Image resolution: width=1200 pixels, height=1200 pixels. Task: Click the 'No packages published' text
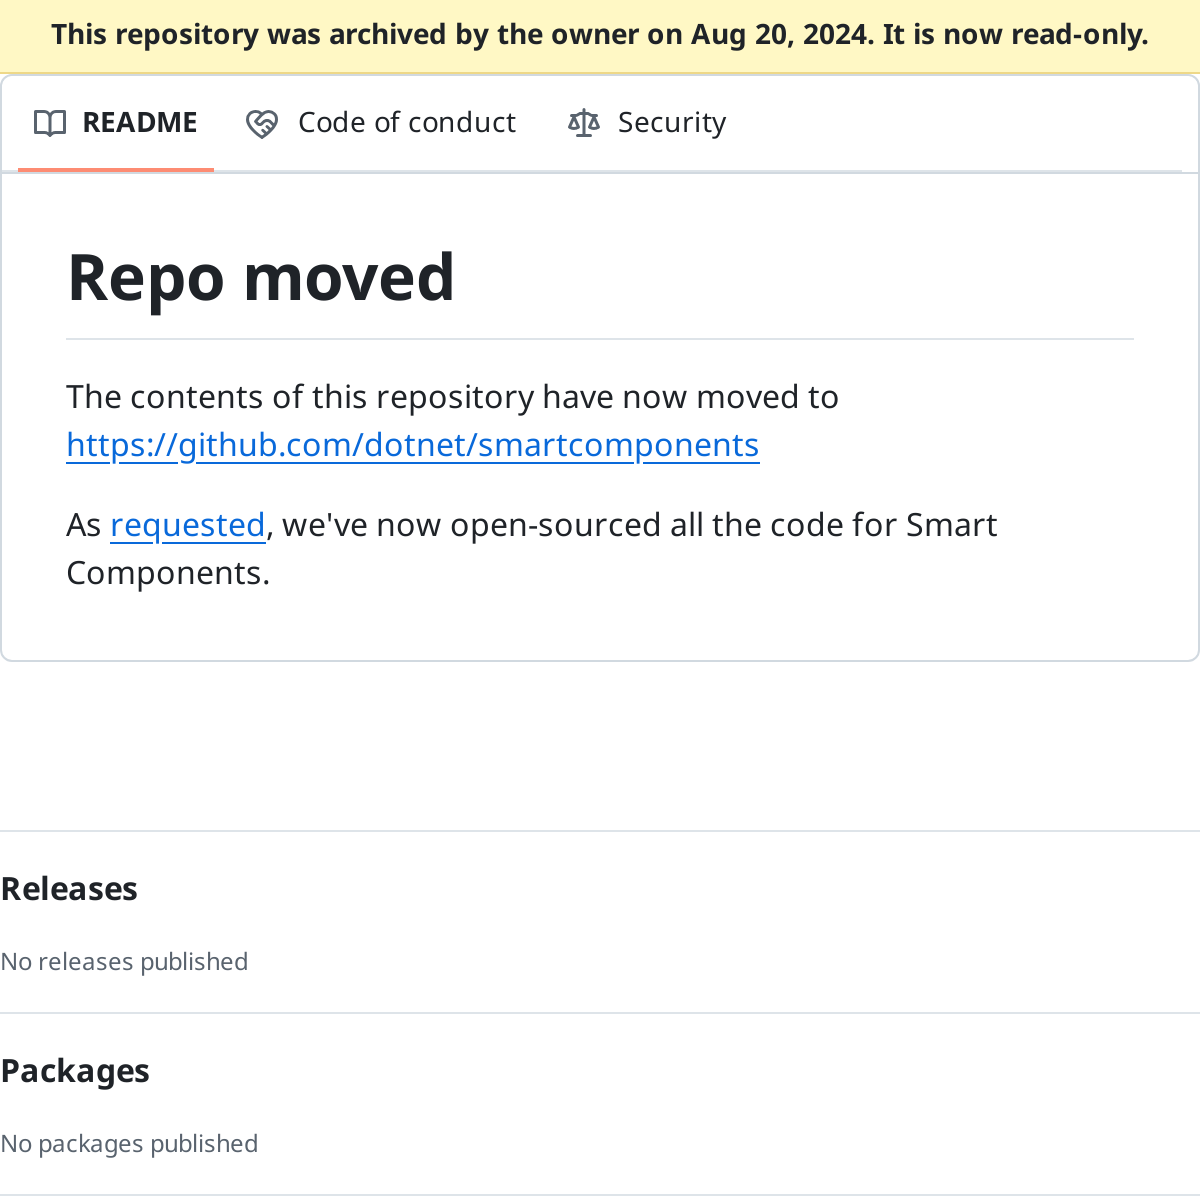point(129,1143)
